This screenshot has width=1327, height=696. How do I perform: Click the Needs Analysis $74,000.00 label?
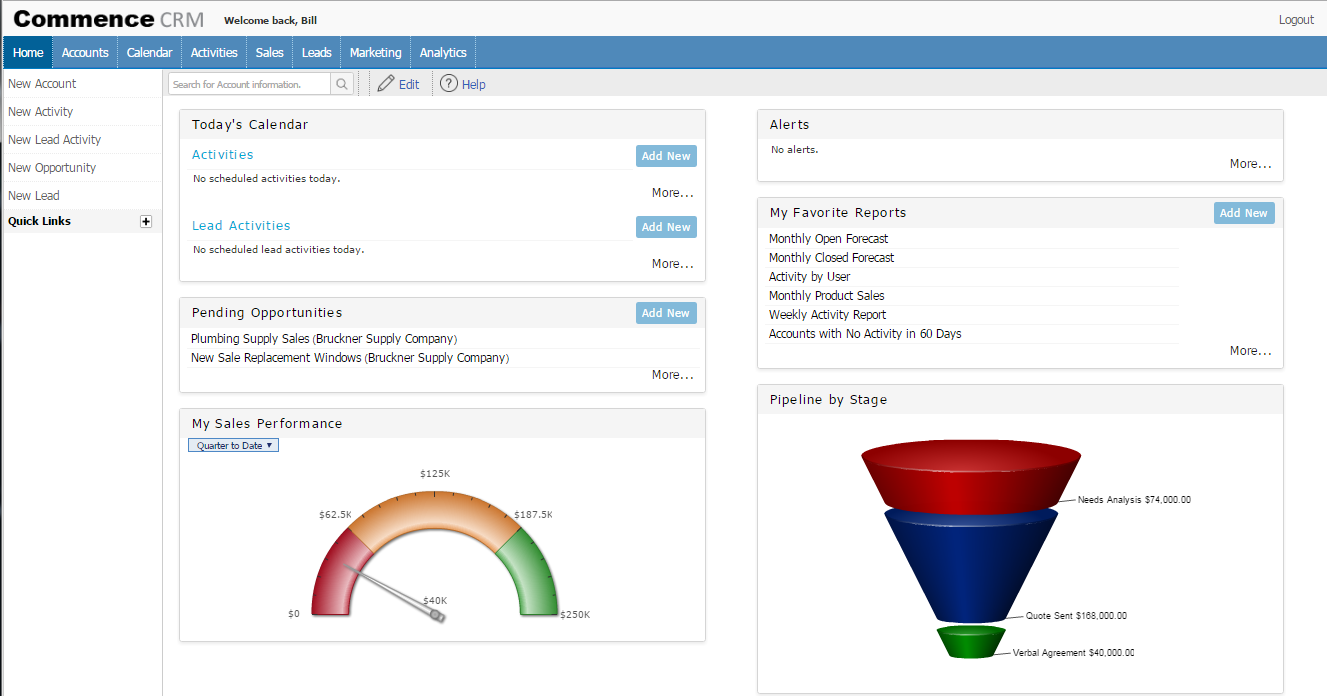click(1135, 500)
